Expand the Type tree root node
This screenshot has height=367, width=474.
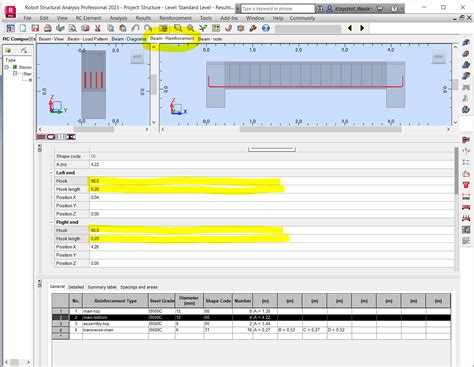click(x=7, y=67)
